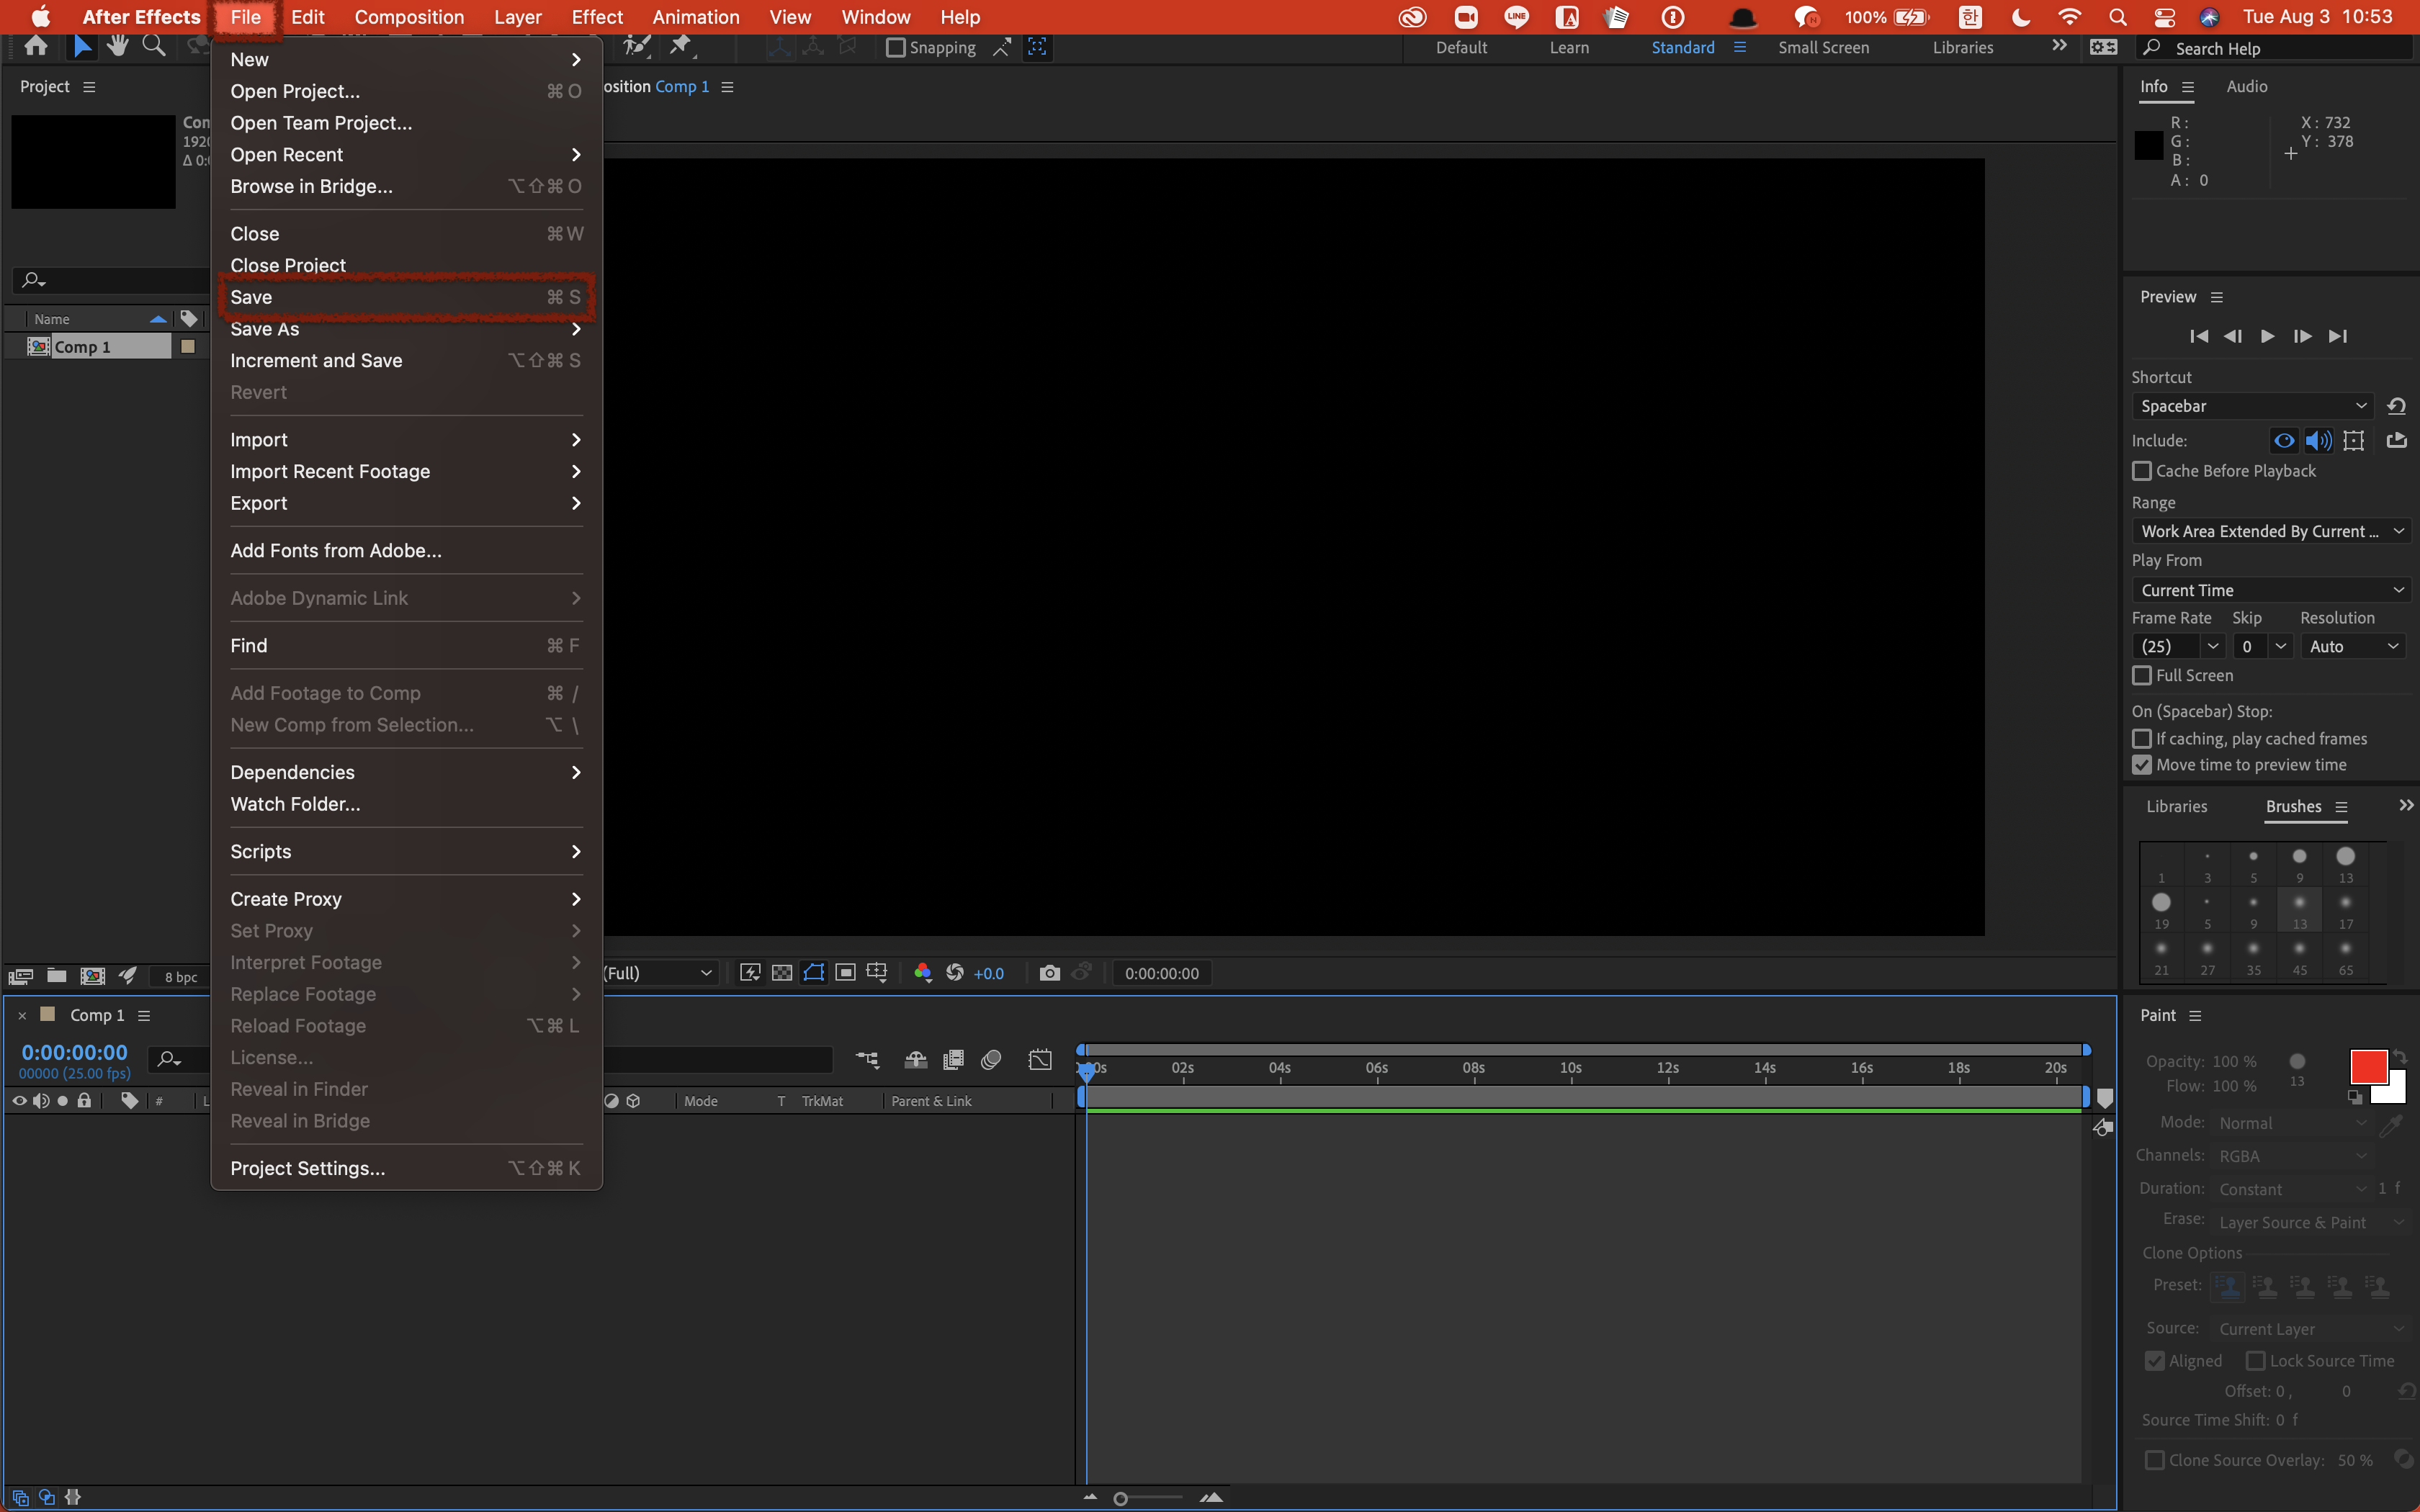Viewport: 2420px width, 1512px height.
Task: Toggle transparency grid icon in viewer
Action: coord(782,973)
